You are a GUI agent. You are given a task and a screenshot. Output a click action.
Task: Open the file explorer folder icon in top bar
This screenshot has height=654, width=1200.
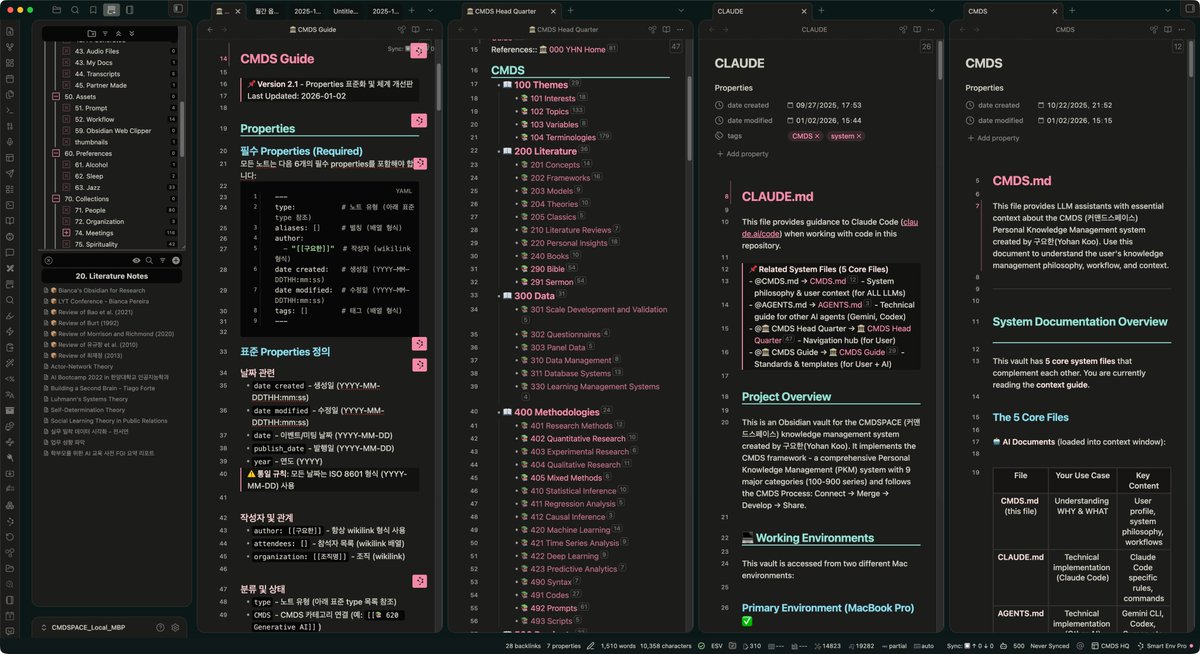tap(59, 9)
